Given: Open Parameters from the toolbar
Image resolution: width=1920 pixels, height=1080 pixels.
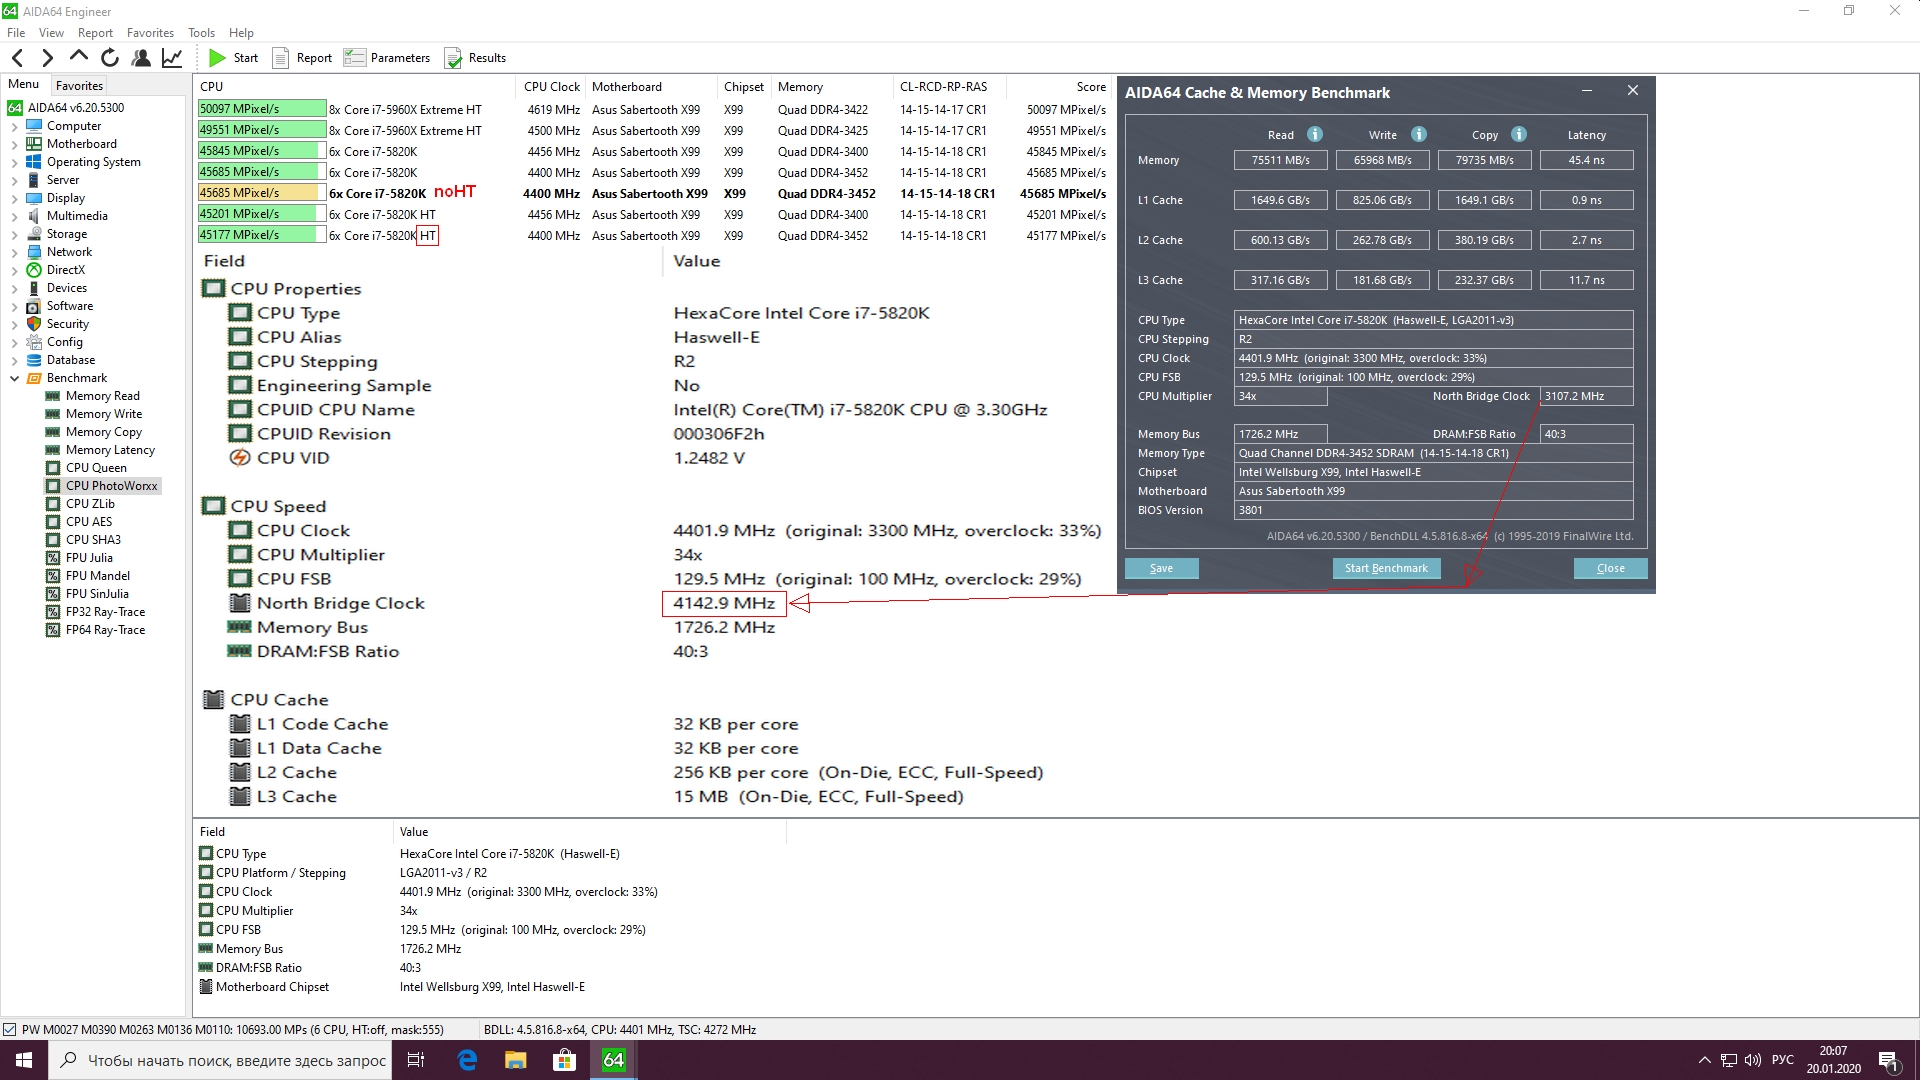Looking at the screenshot, I should 387,58.
